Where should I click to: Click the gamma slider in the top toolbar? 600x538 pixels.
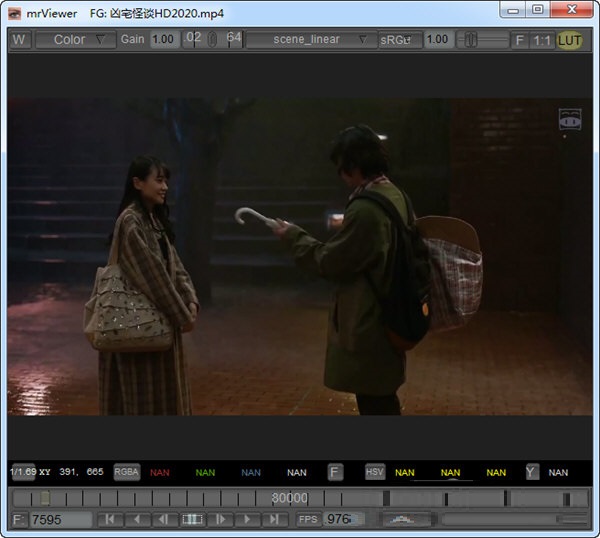(x=482, y=40)
